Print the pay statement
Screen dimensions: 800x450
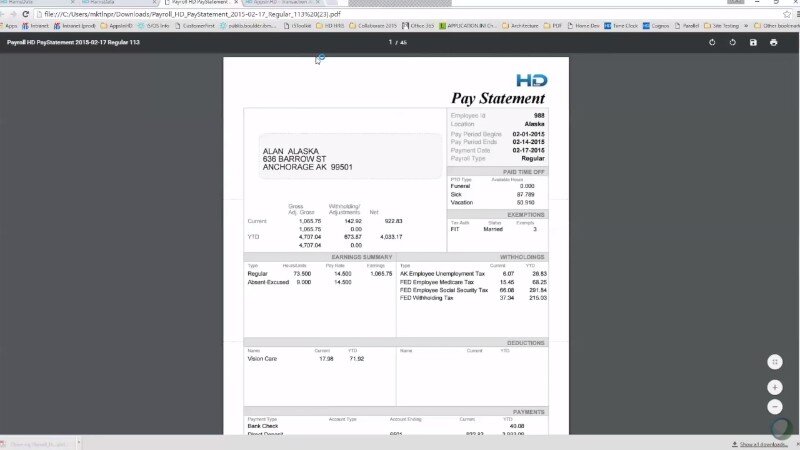click(x=773, y=43)
